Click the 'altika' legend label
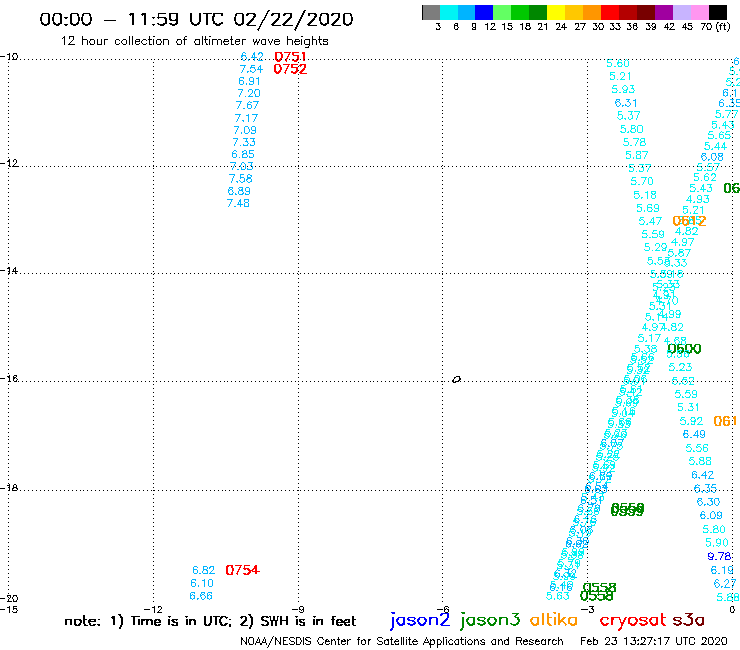The width and height of the screenshot is (740, 650). point(554,620)
